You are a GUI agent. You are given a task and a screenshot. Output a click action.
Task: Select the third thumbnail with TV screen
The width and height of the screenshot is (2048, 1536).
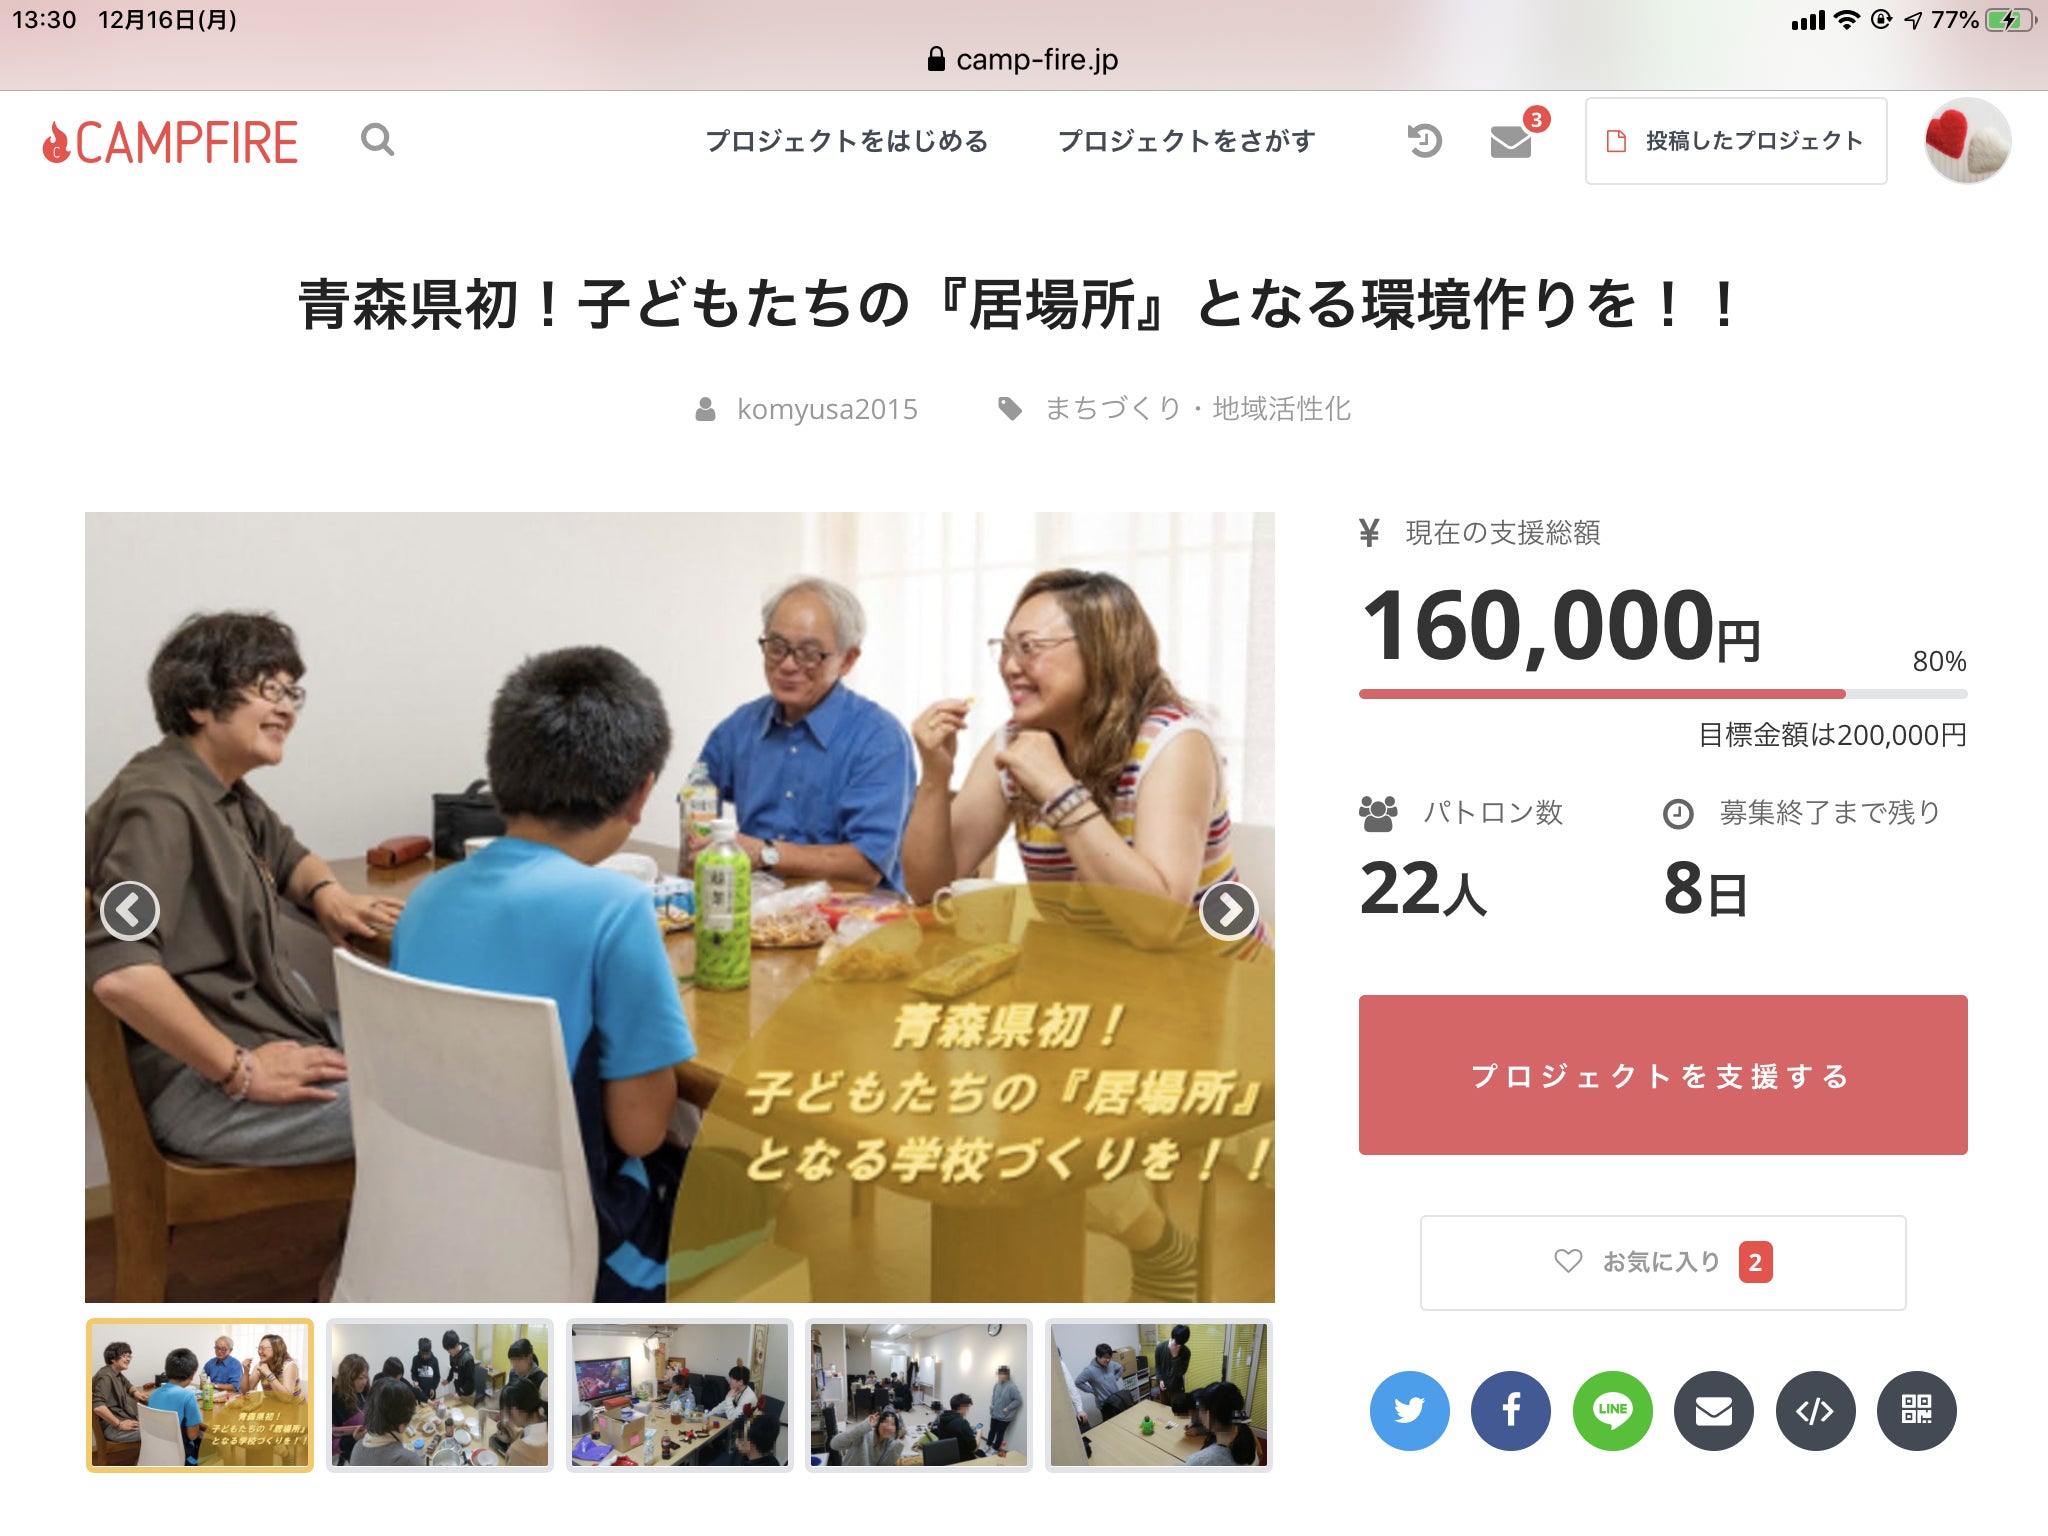680,1395
